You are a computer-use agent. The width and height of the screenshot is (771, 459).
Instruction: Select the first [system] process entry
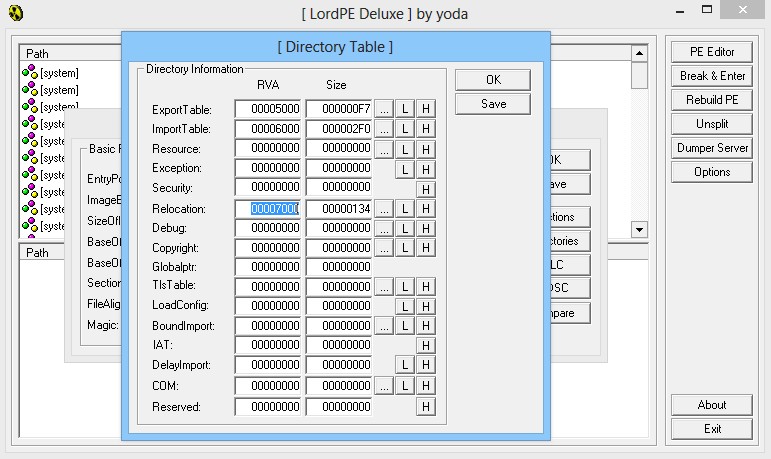[51, 73]
